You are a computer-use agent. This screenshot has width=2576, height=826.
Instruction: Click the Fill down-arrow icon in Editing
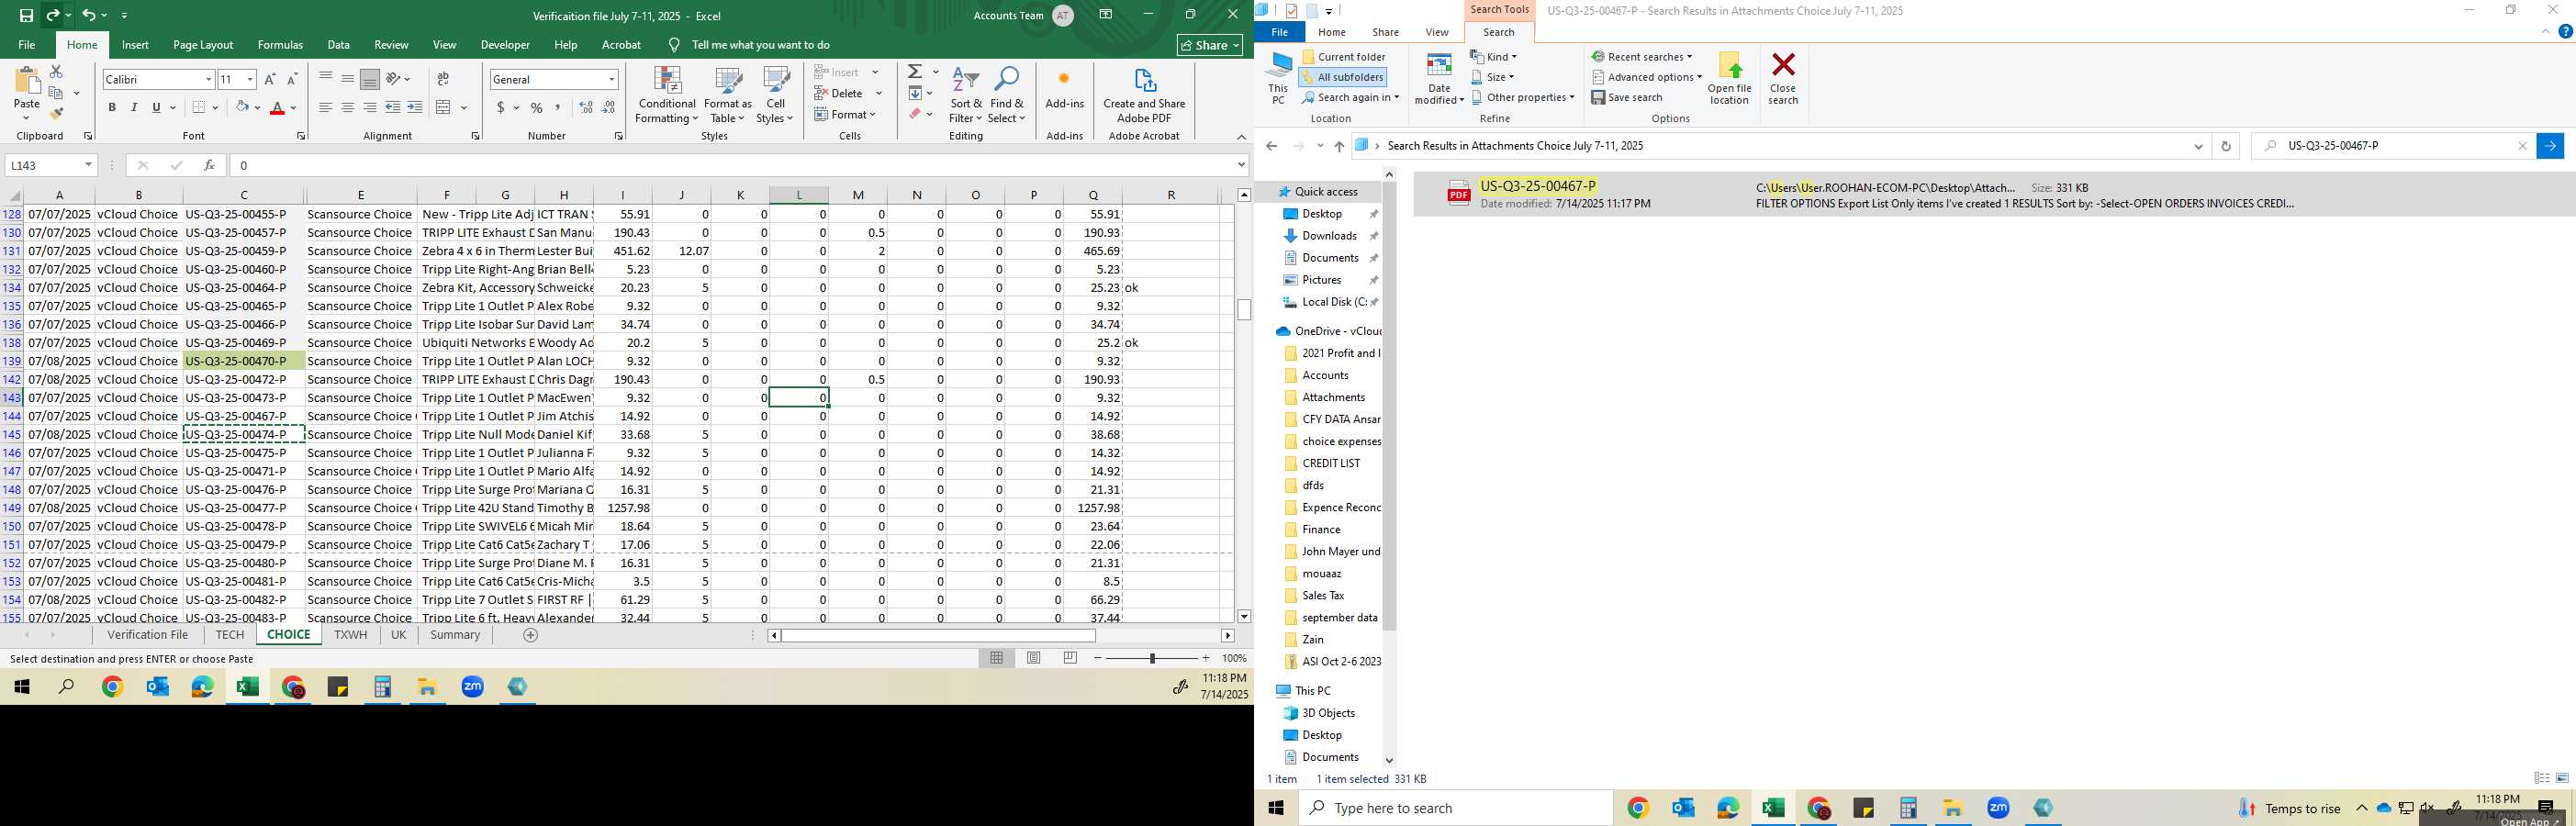pos(915,93)
